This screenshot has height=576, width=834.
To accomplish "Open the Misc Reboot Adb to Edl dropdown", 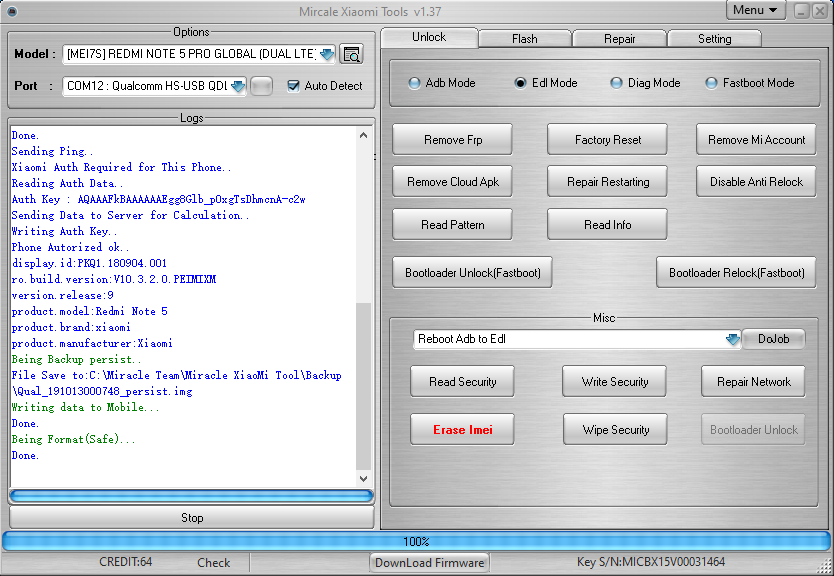I will pos(732,339).
